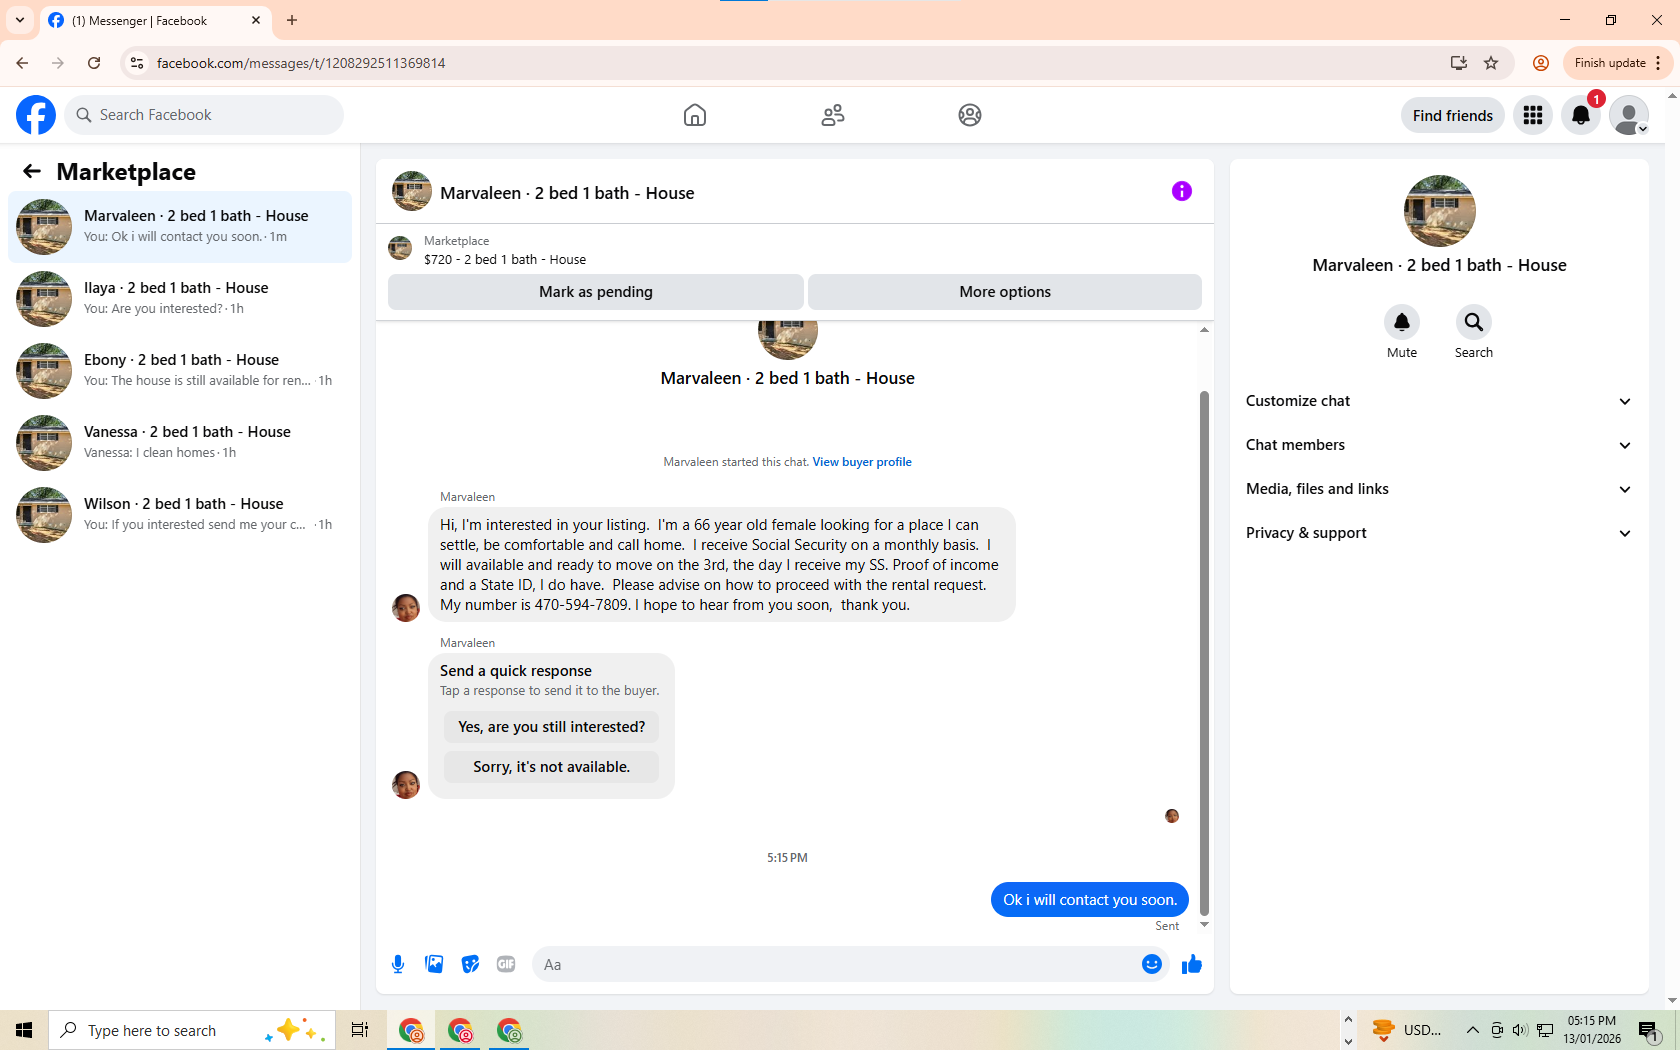Go to Home feed icon
The image size is (1680, 1050).
695,115
